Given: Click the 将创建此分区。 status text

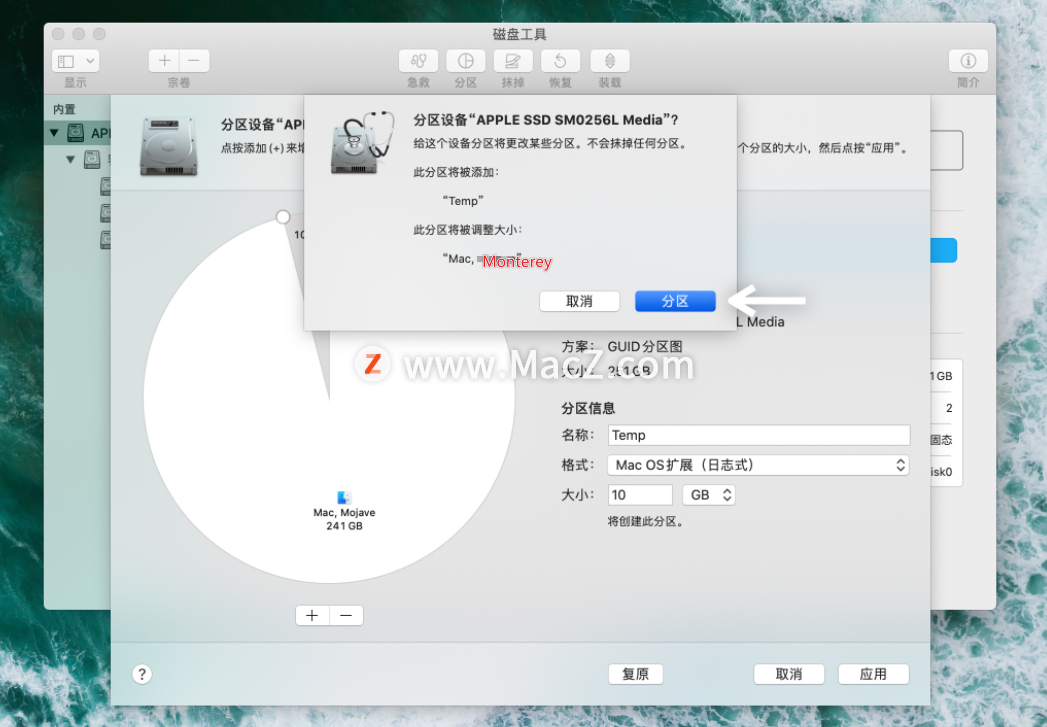Looking at the screenshot, I should tap(646, 521).
